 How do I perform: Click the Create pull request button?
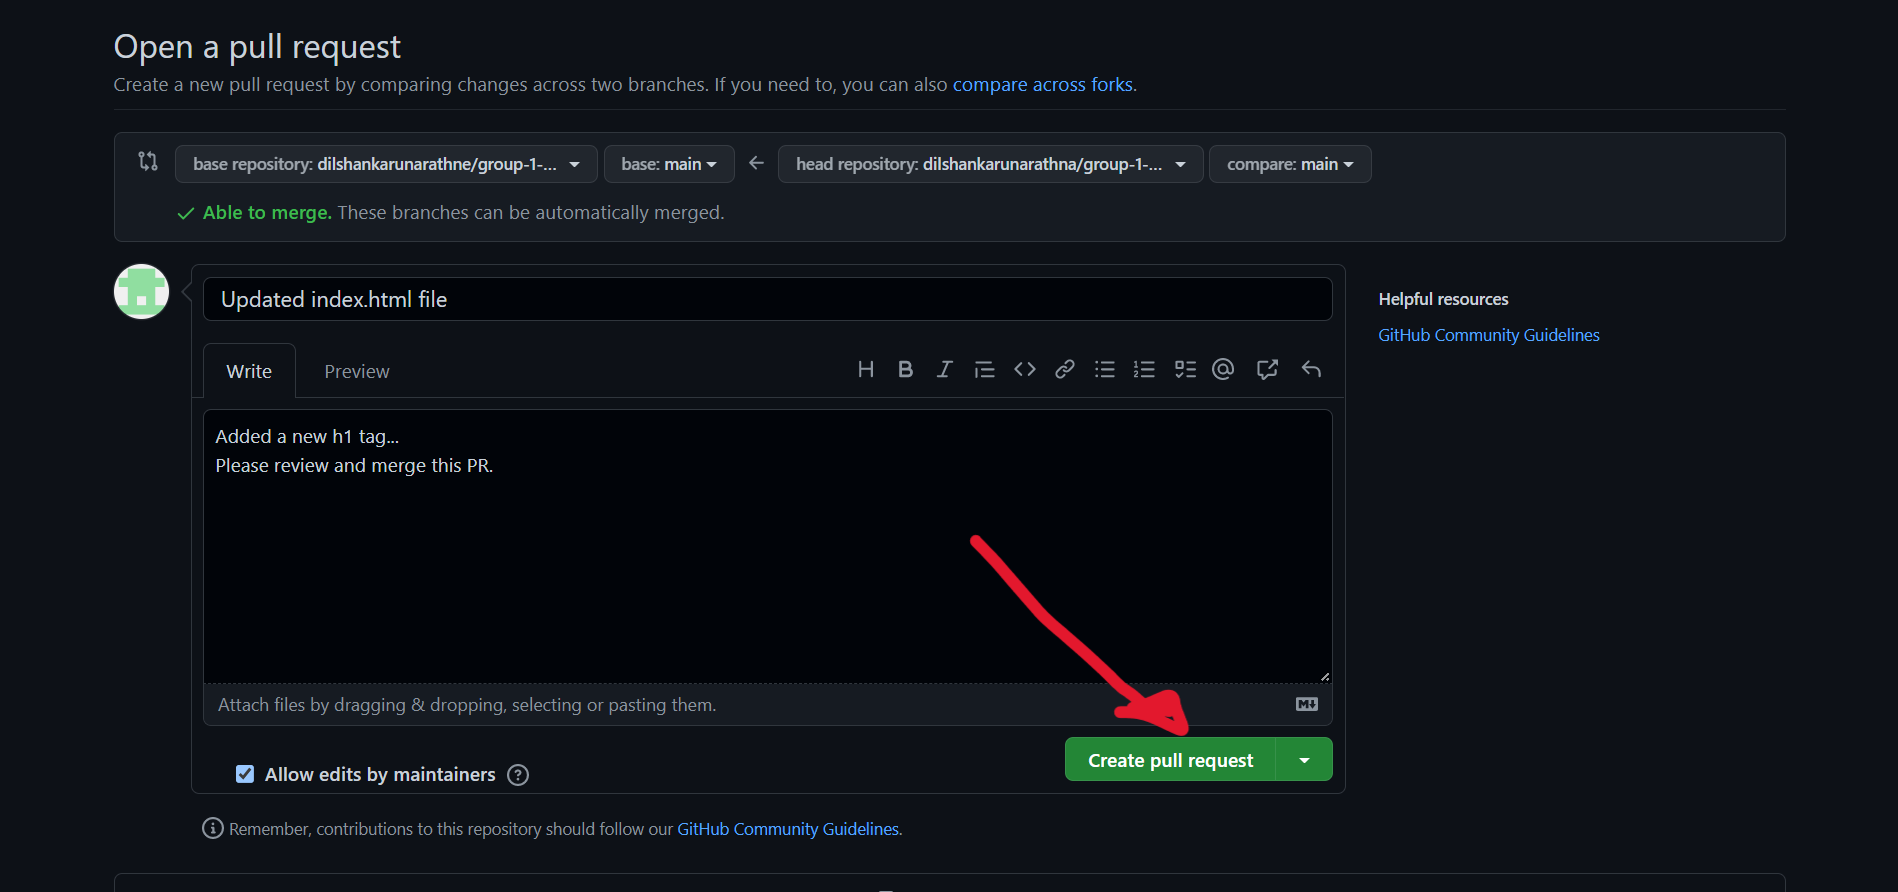click(x=1170, y=760)
